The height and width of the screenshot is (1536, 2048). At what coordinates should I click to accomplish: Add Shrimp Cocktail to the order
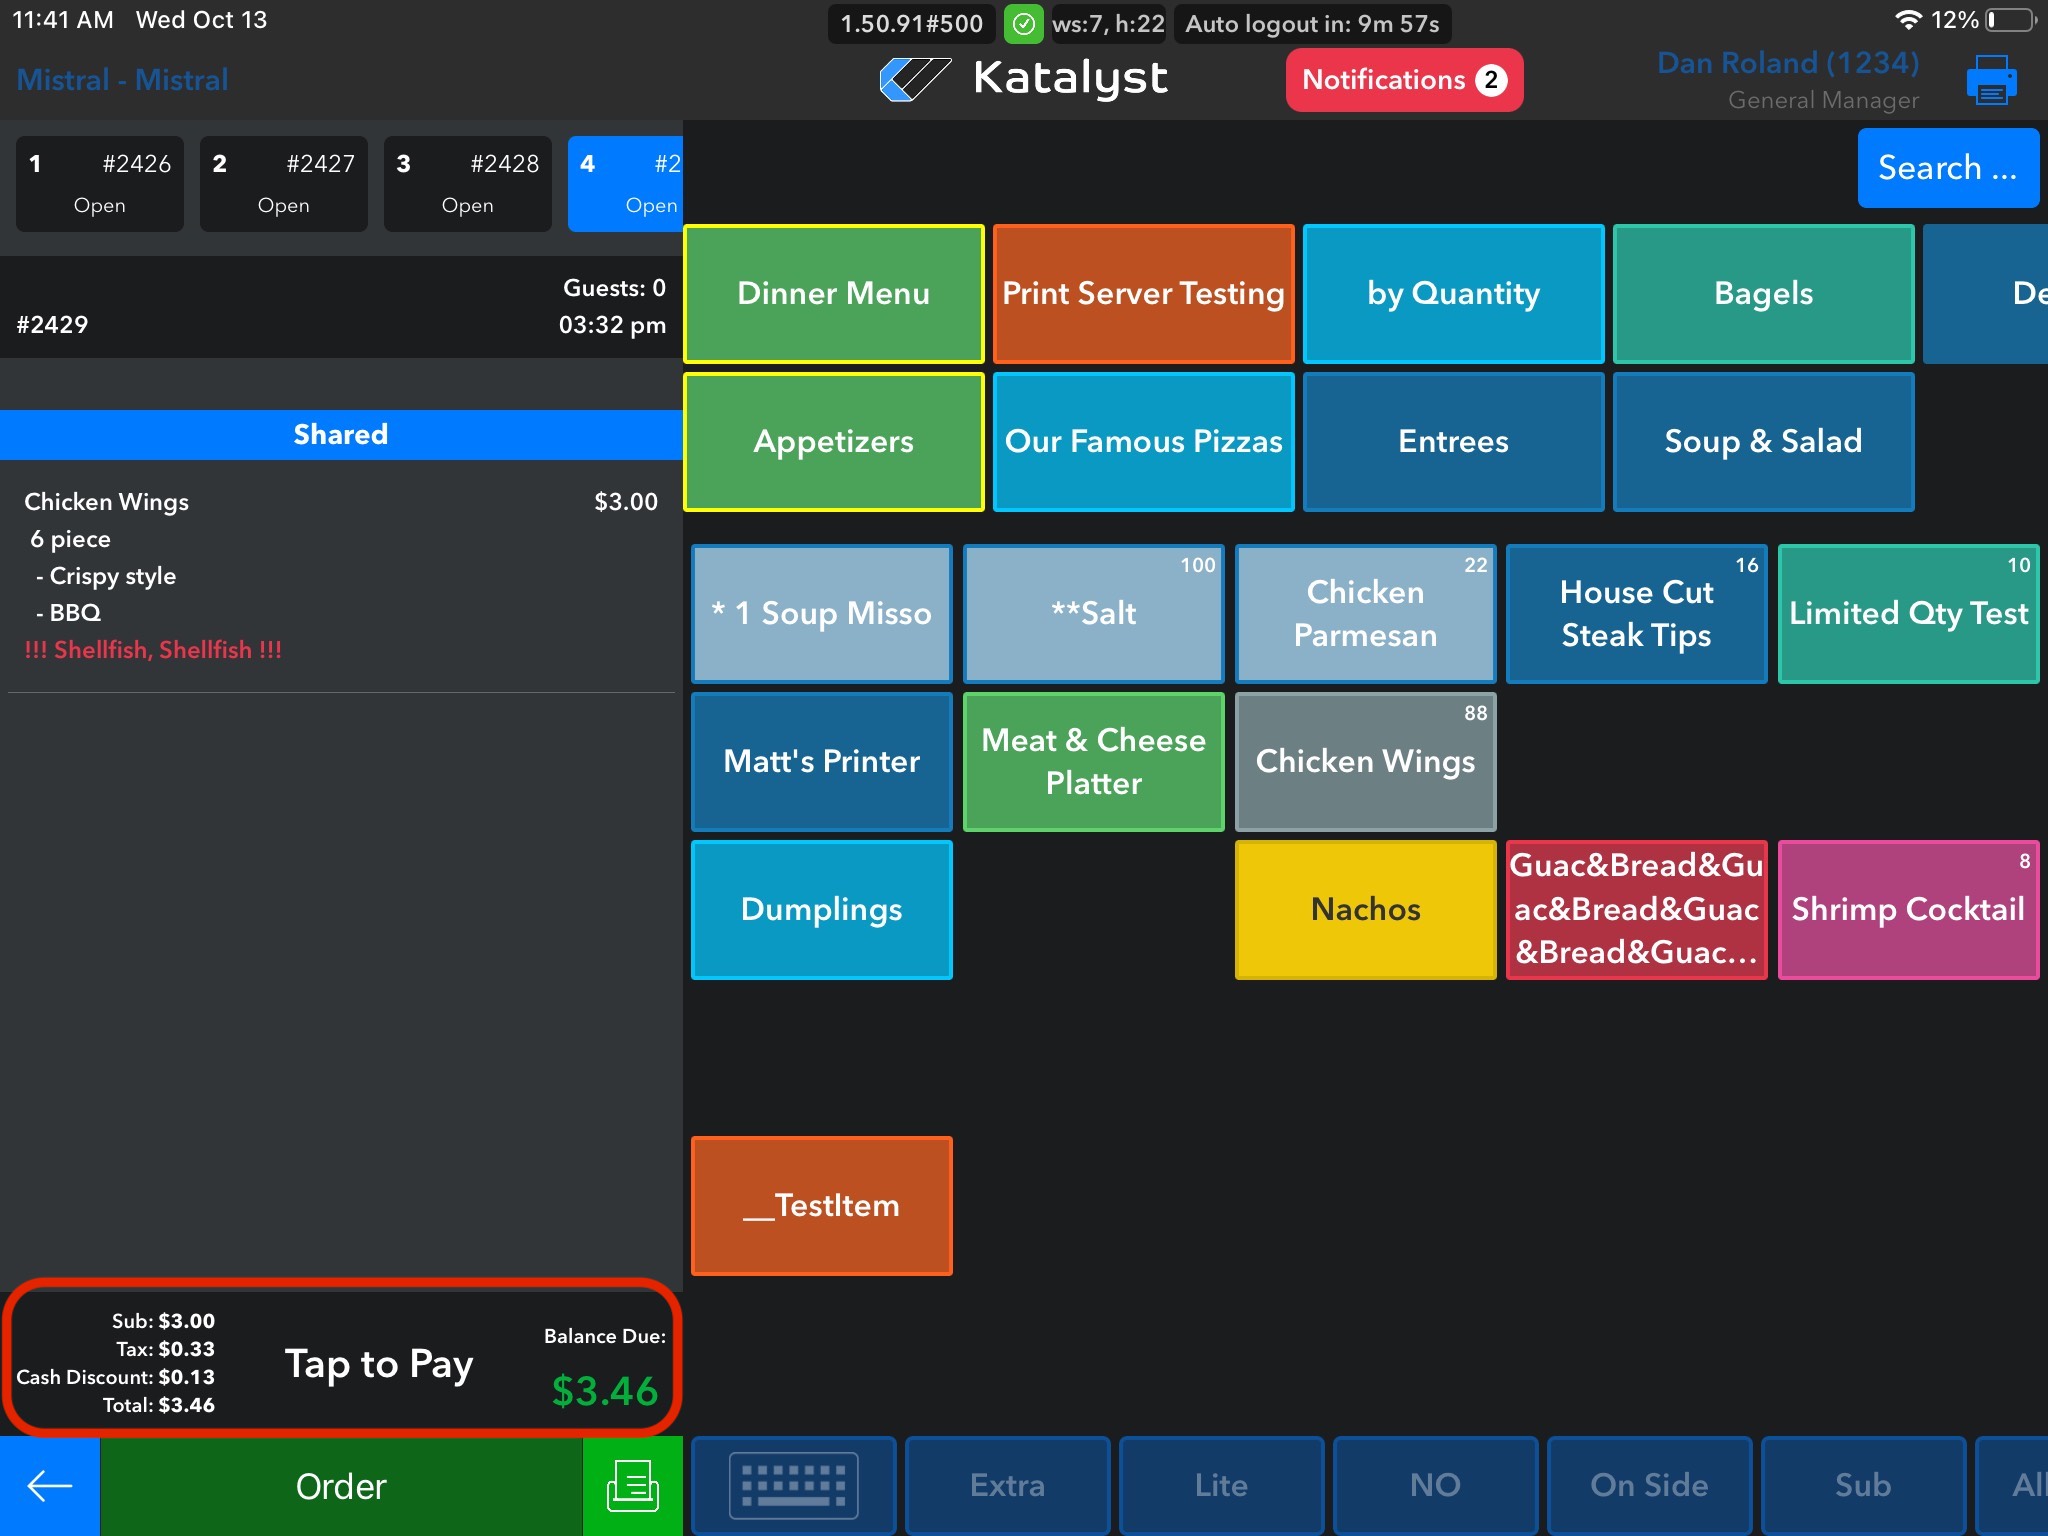coord(1907,909)
